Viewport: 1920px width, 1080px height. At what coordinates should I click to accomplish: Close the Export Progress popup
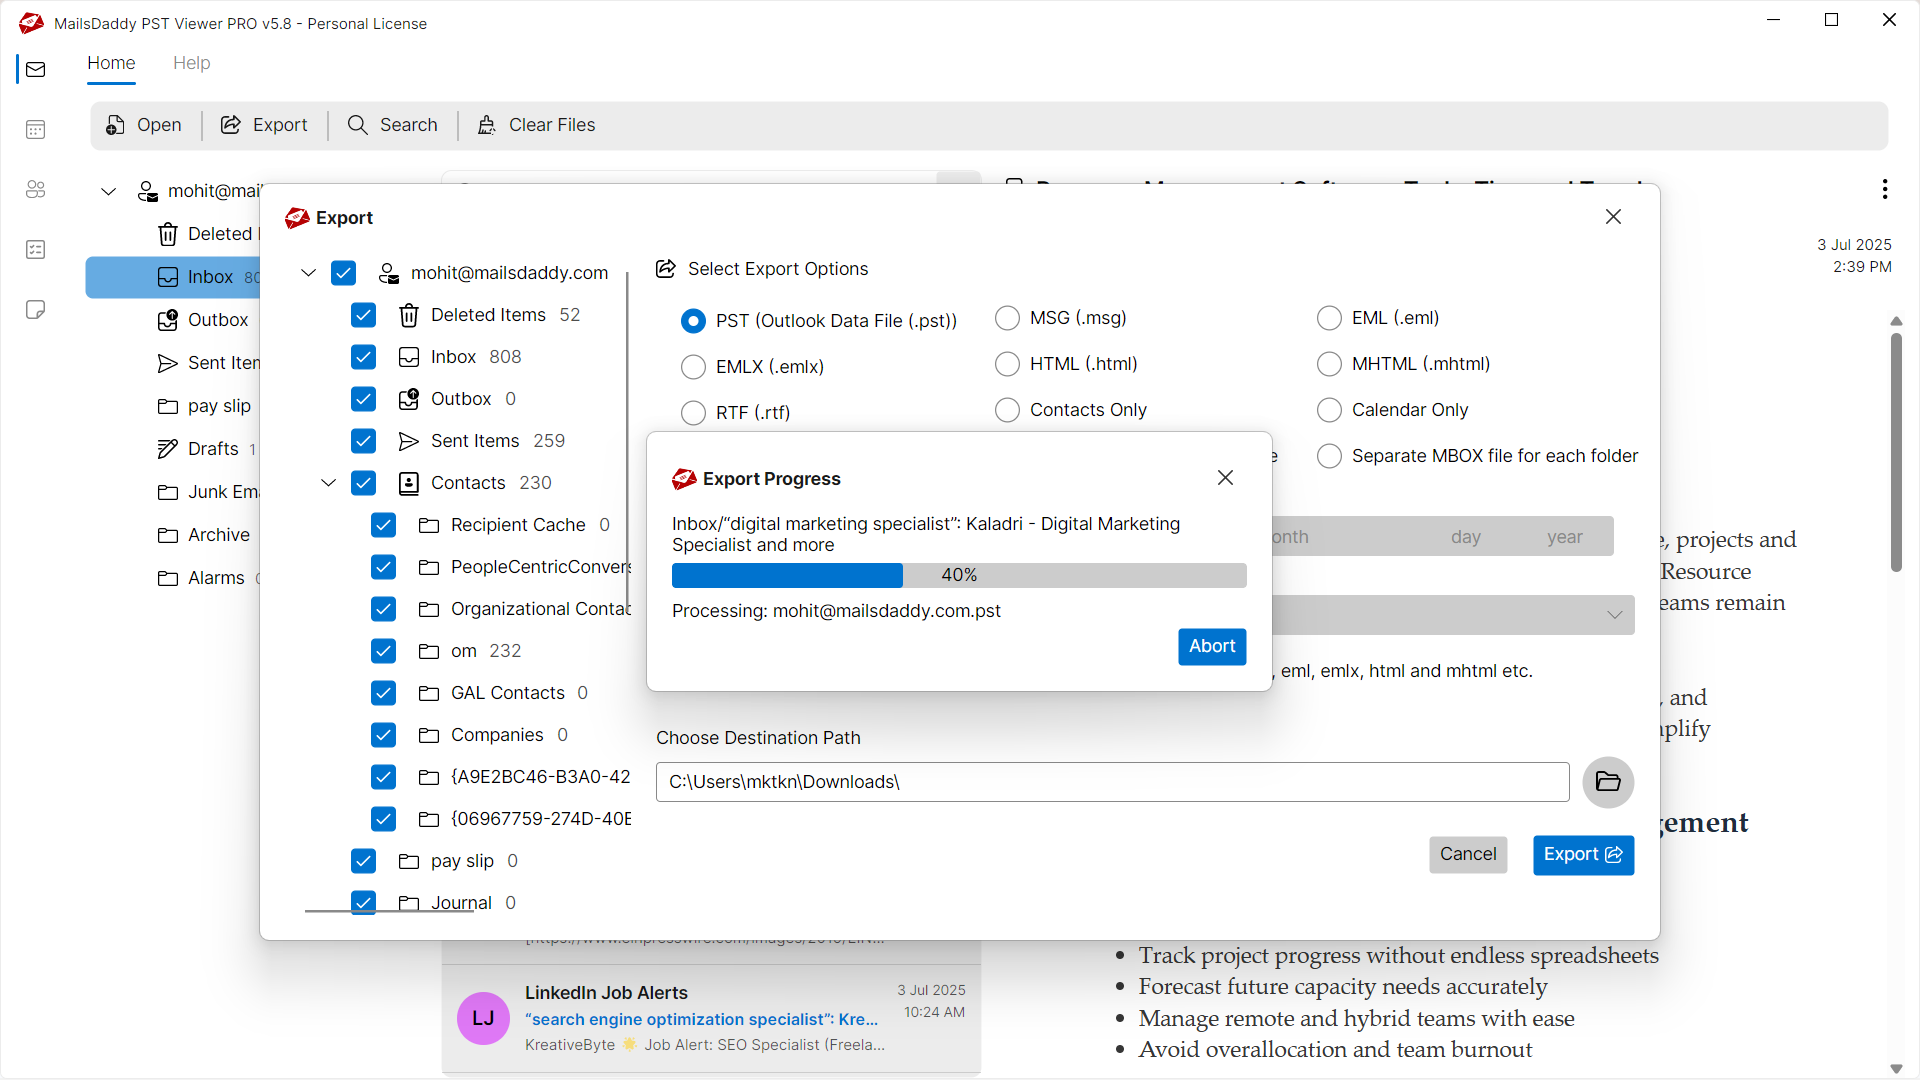pyautogui.click(x=1225, y=478)
